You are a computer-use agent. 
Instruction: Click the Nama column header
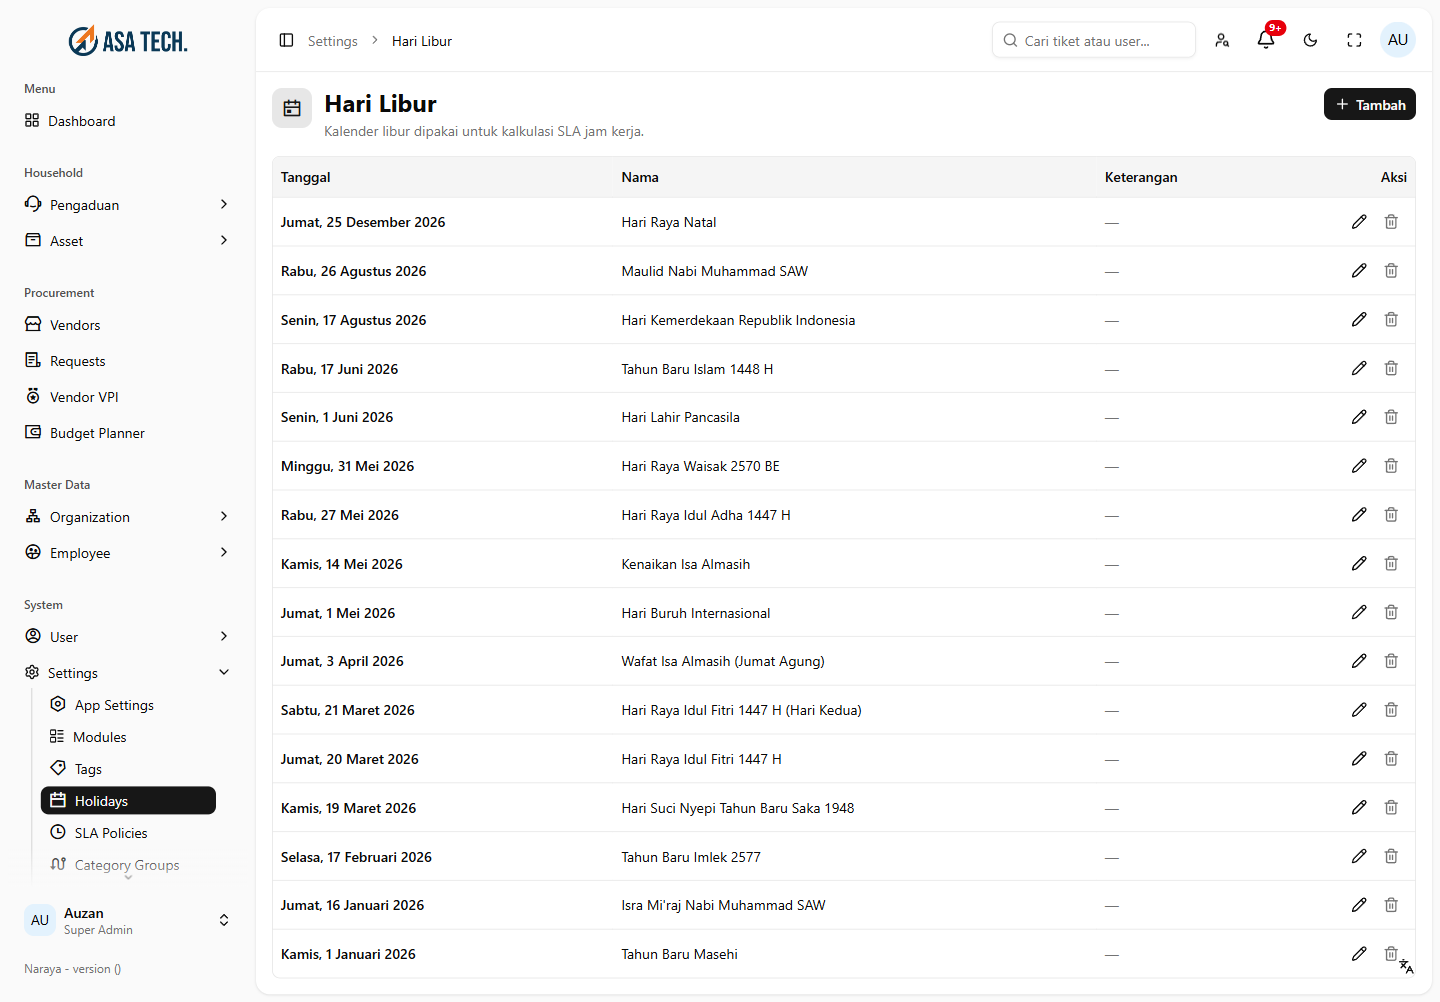[640, 177]
